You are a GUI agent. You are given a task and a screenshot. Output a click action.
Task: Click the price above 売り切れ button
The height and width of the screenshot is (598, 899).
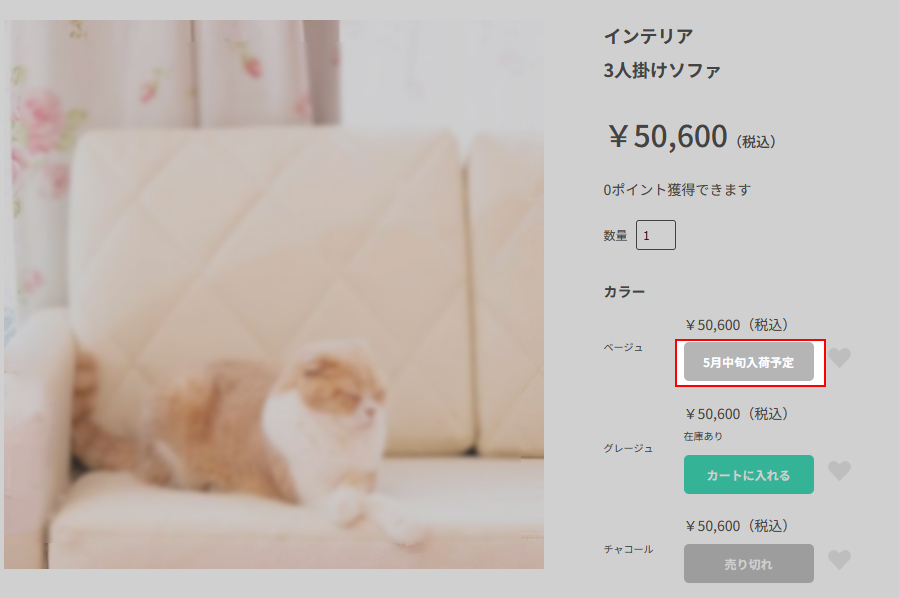(x=737, y=526)
